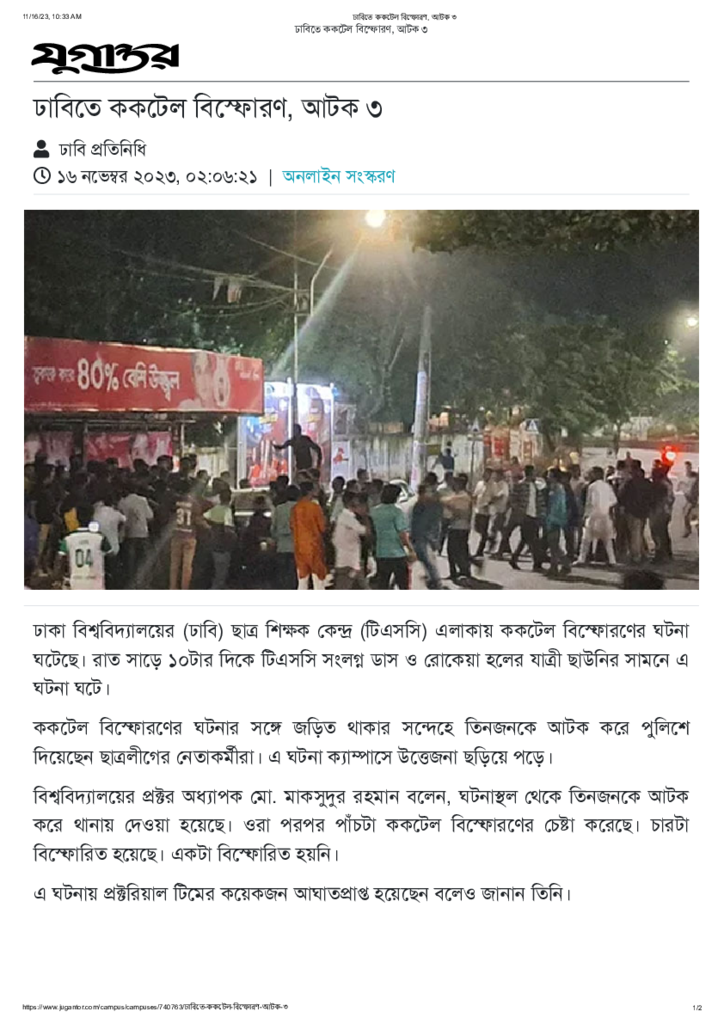Viewport: 724px width, 1024px height.
Task: Click the ঢাবি প্রতিনিধি author name
Action: click(102, 150)
